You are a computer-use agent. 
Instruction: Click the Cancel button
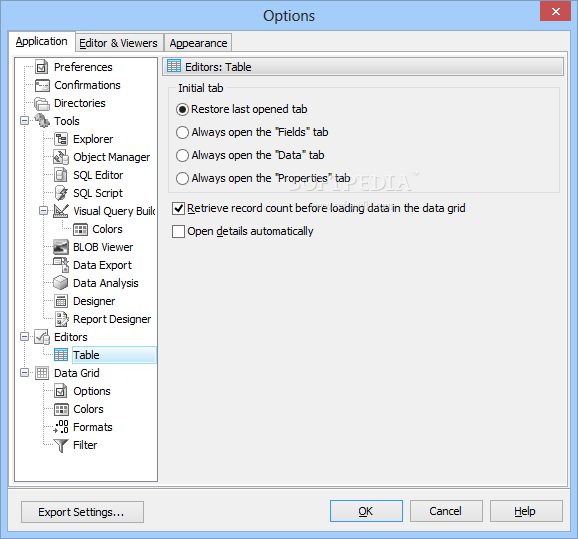coord(446,511)
